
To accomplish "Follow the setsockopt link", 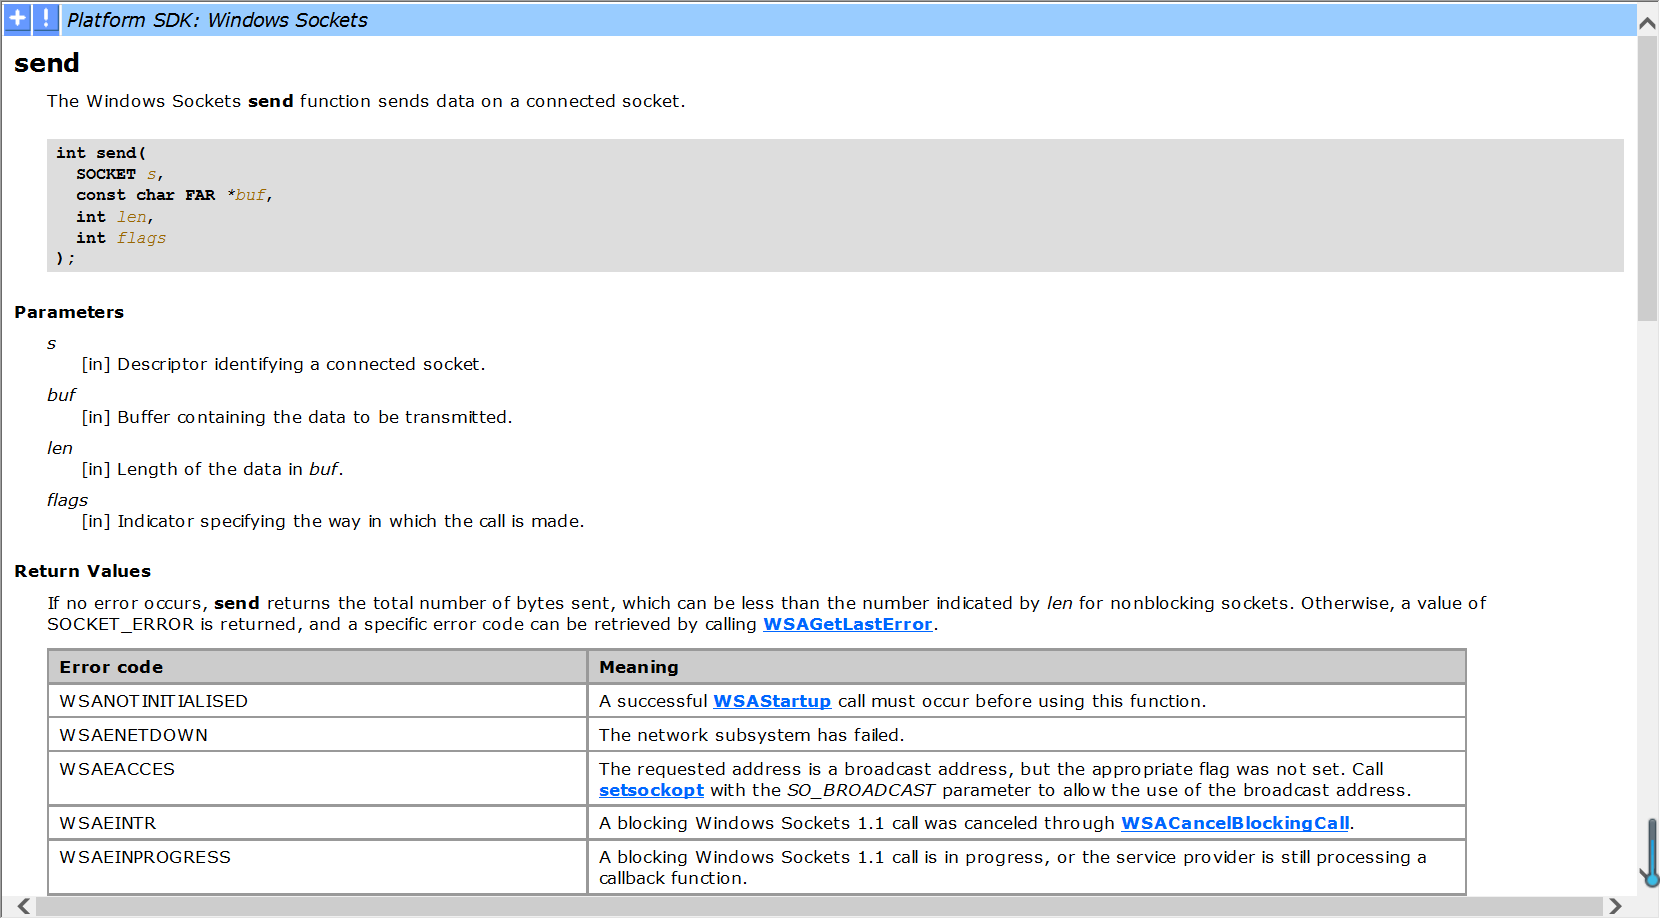I will point(651,790).
